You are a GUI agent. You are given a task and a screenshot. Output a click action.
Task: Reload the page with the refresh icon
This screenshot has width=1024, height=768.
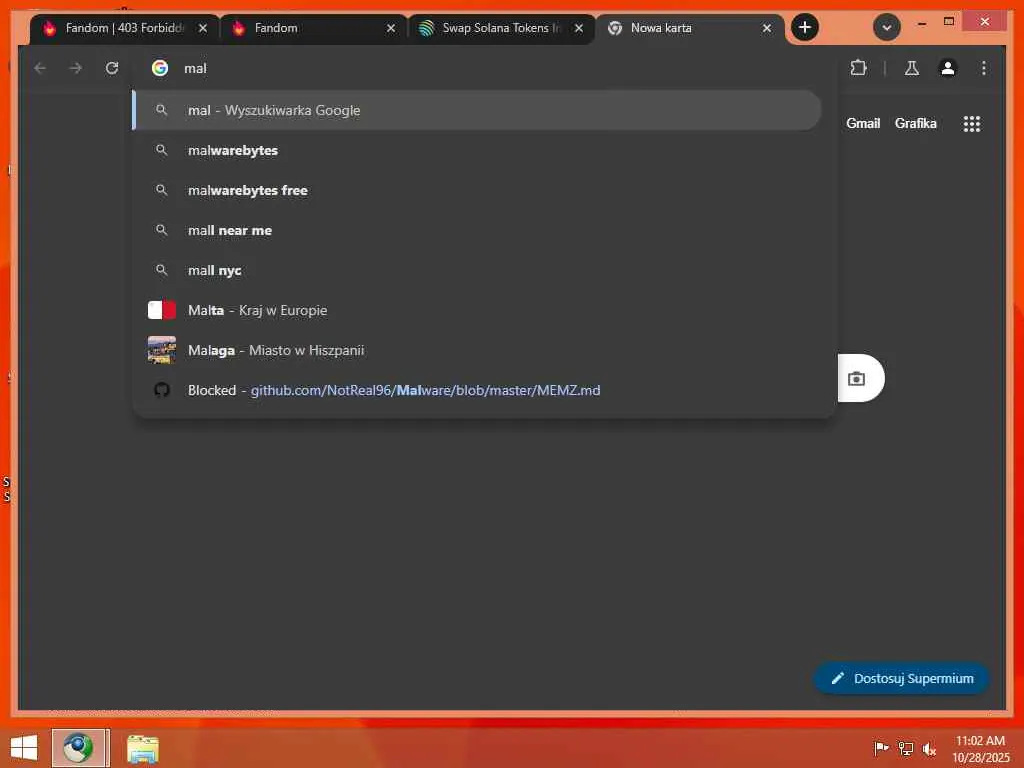click(x=112, y=68)
